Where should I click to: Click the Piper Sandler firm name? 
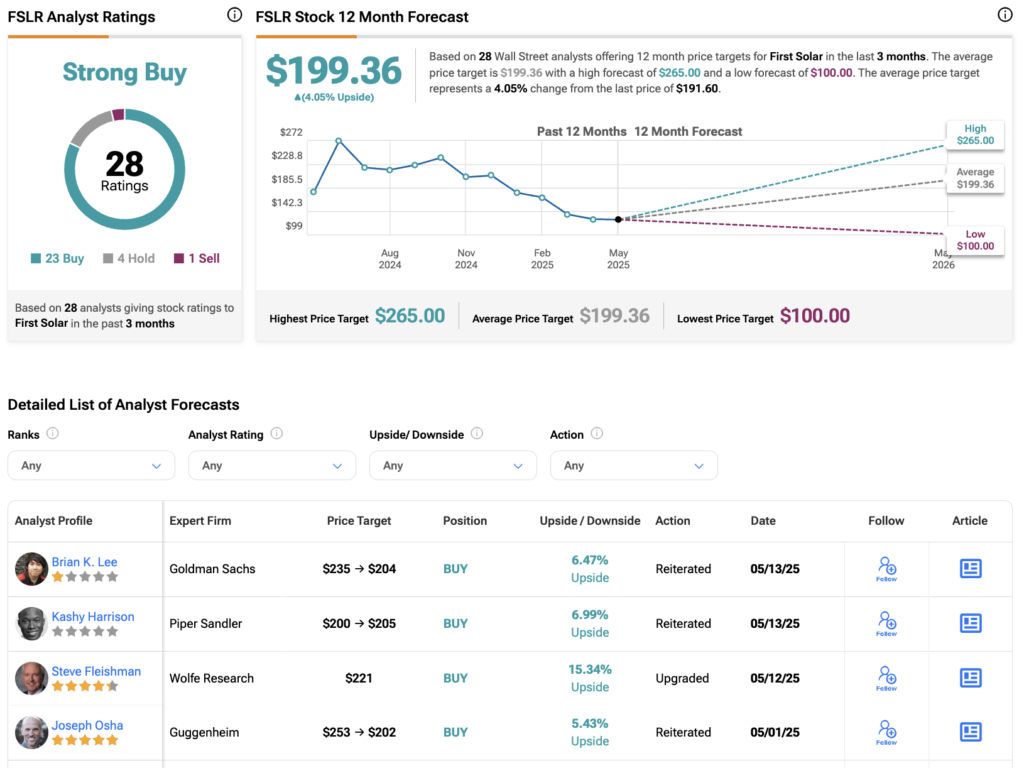[206, 624]
